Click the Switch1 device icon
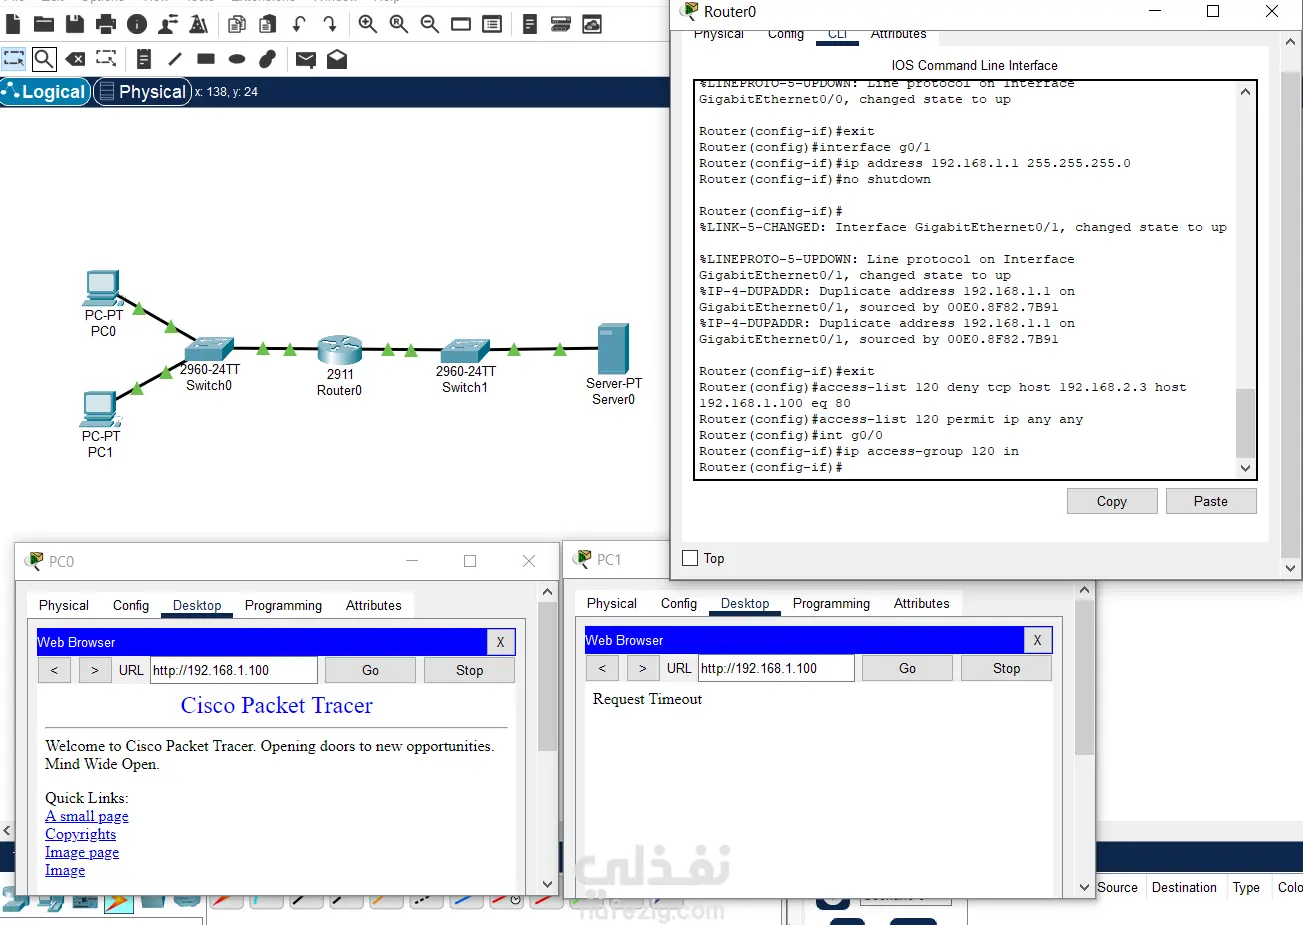Viewport: 1303px width, 925px height. (465, 350)
